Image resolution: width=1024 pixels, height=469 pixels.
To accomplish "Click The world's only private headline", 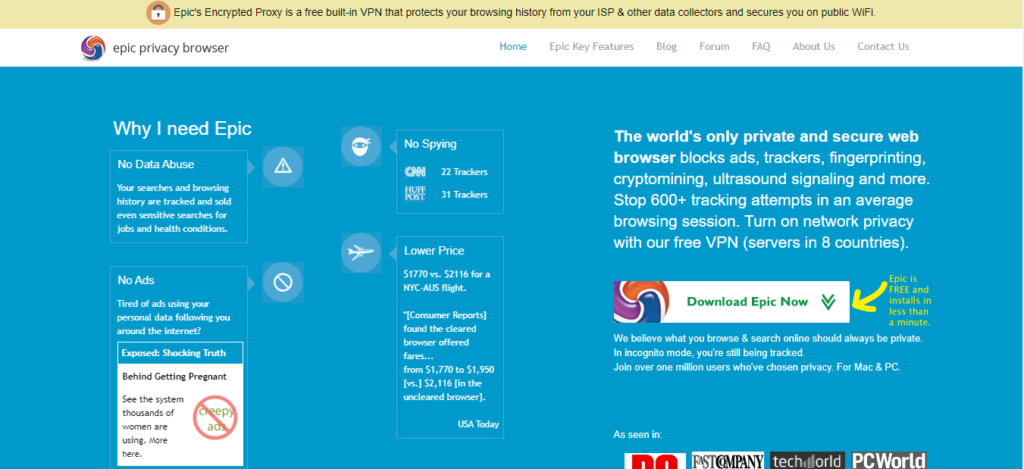I will click(x=771, y=190).
